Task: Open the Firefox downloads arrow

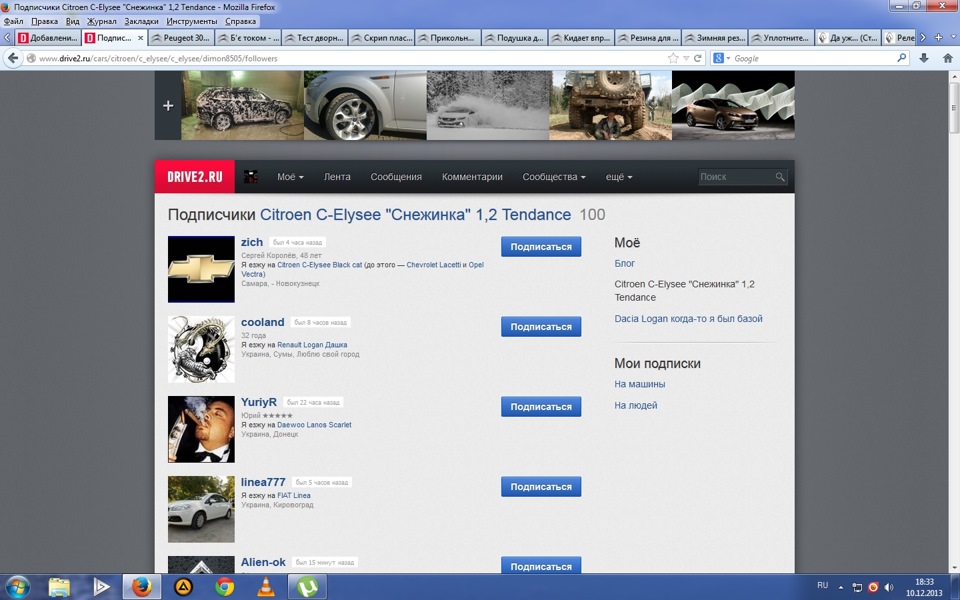Action: tap(924, 58)
